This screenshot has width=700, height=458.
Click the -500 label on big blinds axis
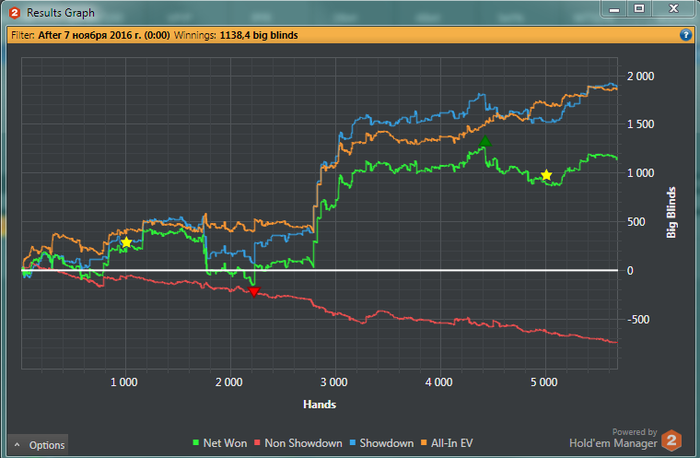638,320
